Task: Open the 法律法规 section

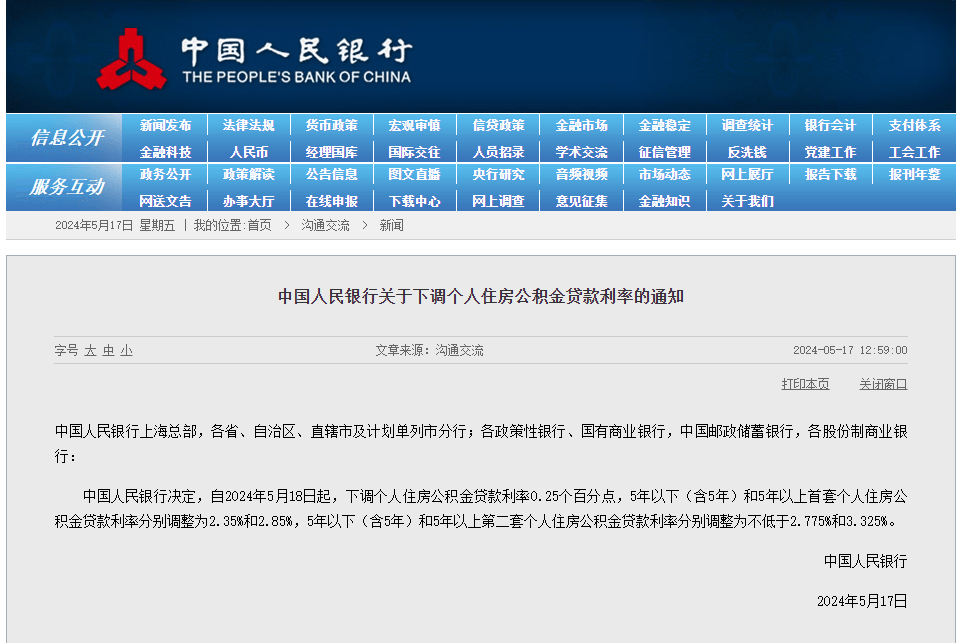Action: coord(248,125)
